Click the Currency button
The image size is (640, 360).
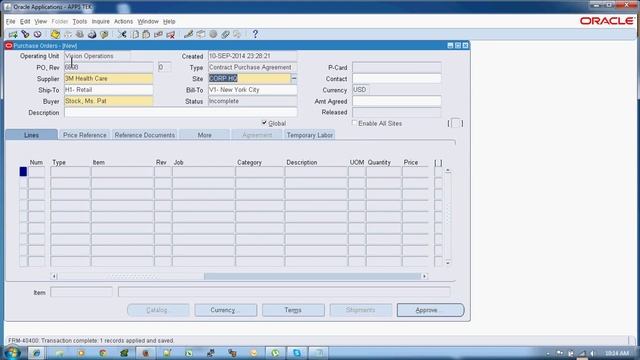point(226,310)
